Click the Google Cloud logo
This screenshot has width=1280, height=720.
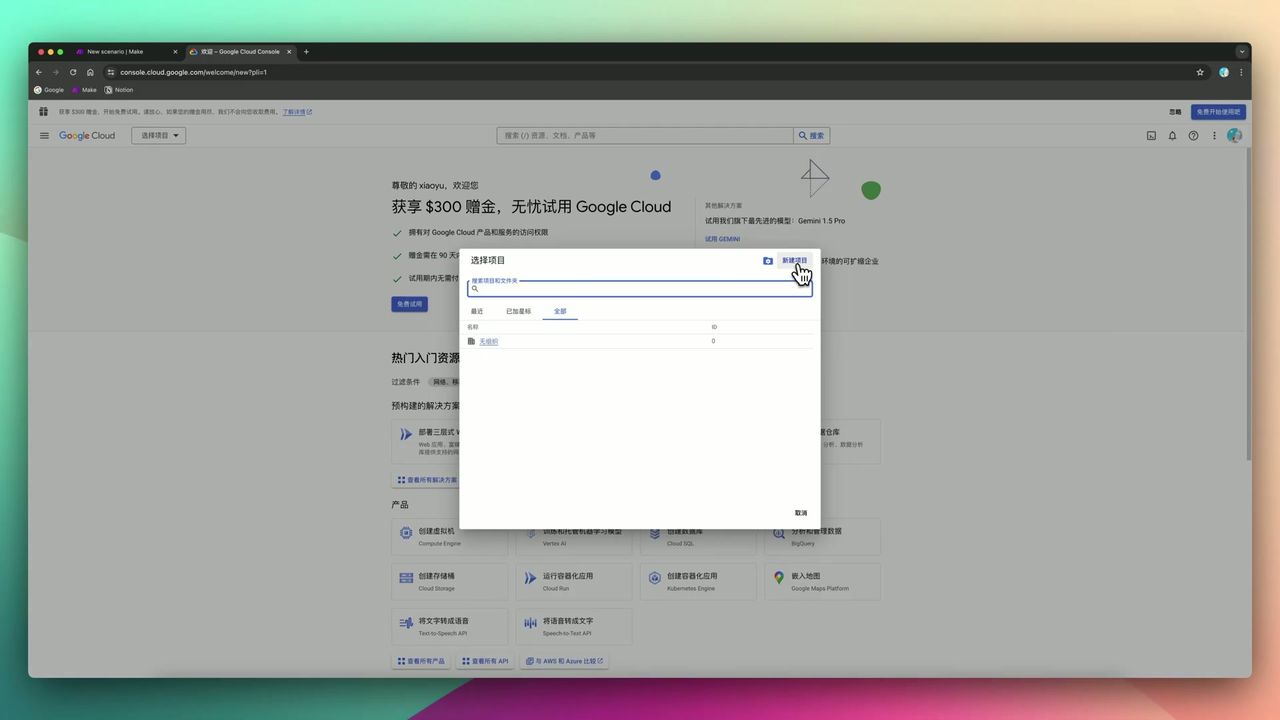coord(86,135)
